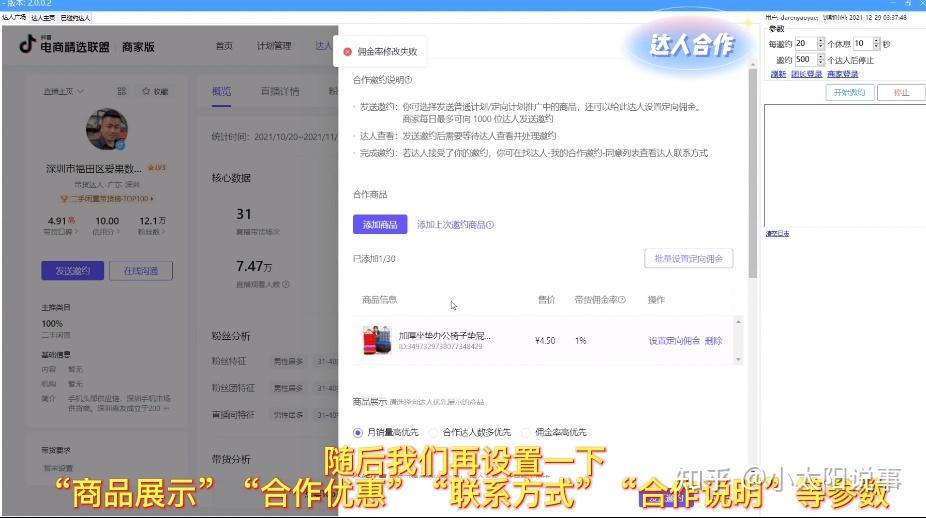Click the 设置定向佣金 link for the product
This screenshot has height=518, width=926.
tap(674, 341)
